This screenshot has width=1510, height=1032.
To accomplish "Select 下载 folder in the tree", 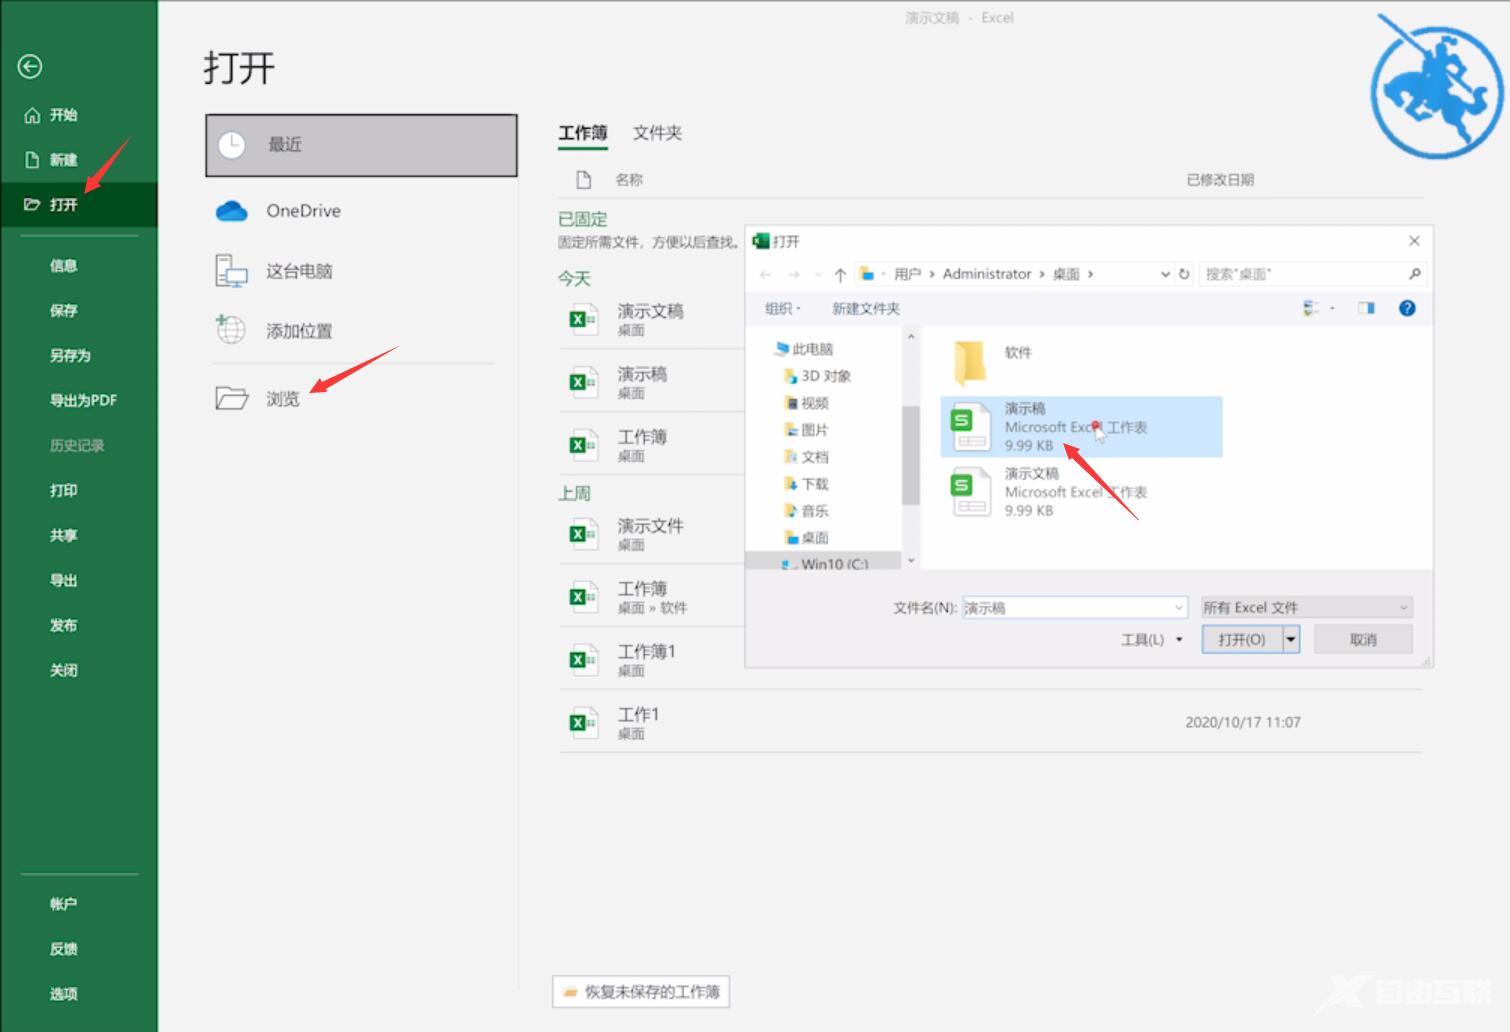I will (x=807, y=484).
